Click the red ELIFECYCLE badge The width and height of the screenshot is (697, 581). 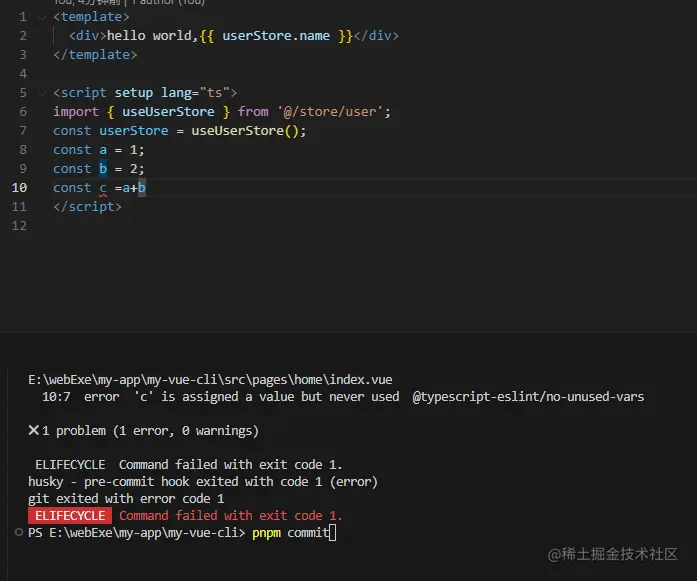click(70, 516)
